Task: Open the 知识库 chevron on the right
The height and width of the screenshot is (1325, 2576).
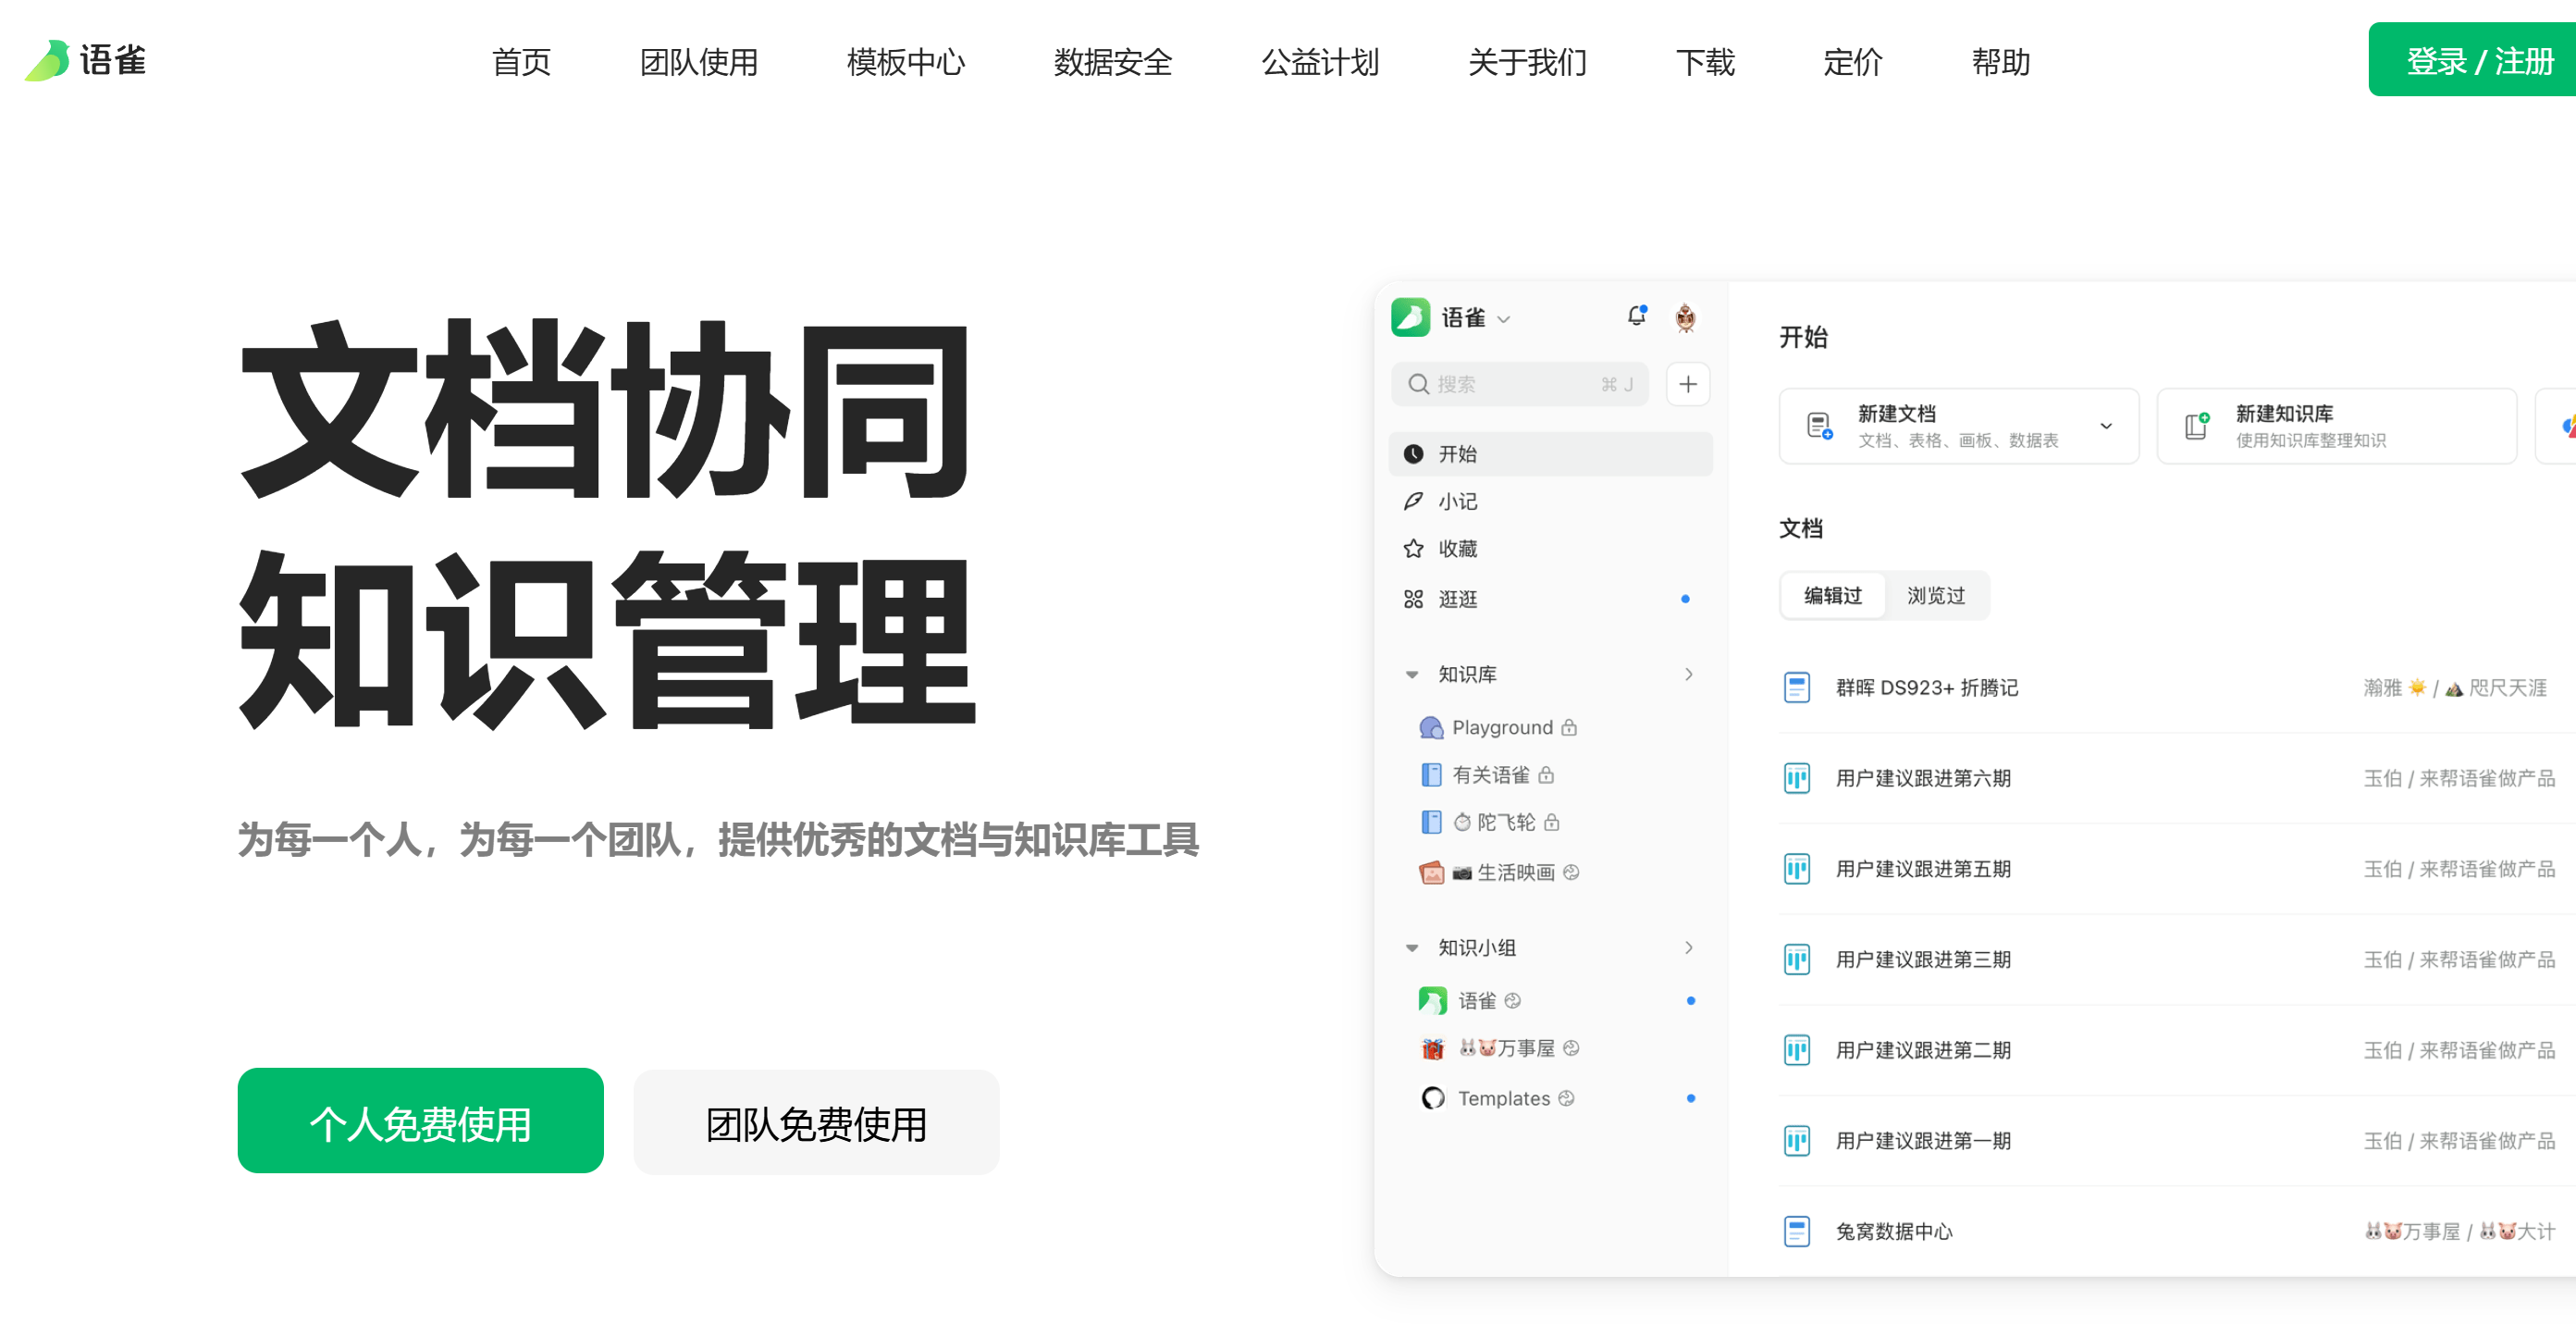Action: (1689, 675)
